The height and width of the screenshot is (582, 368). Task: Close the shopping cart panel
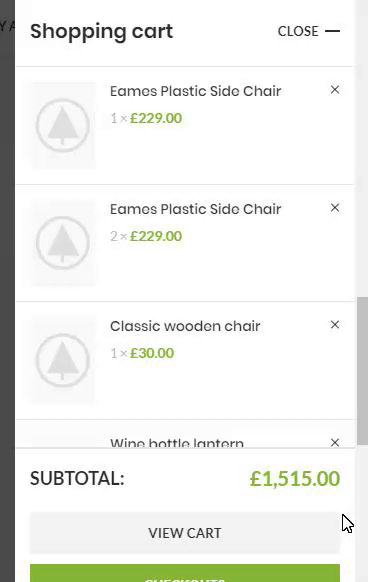point(309,31)
